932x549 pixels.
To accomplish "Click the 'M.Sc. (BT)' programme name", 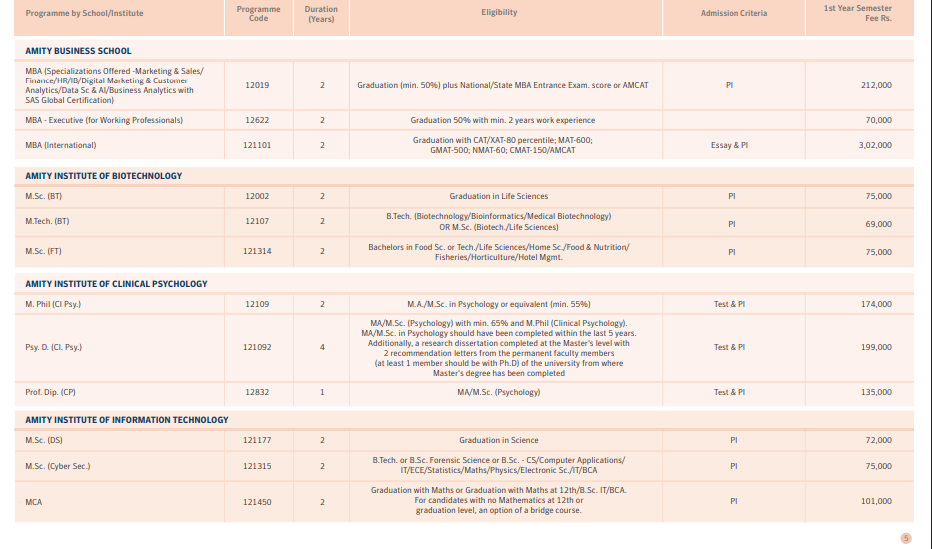I will click(x=43, y=196).
